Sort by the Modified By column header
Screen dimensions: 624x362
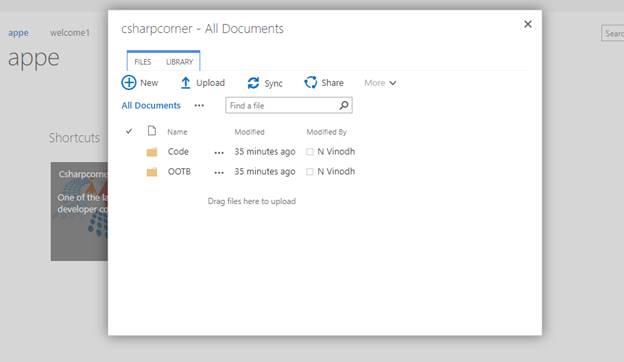coord(326,132)
